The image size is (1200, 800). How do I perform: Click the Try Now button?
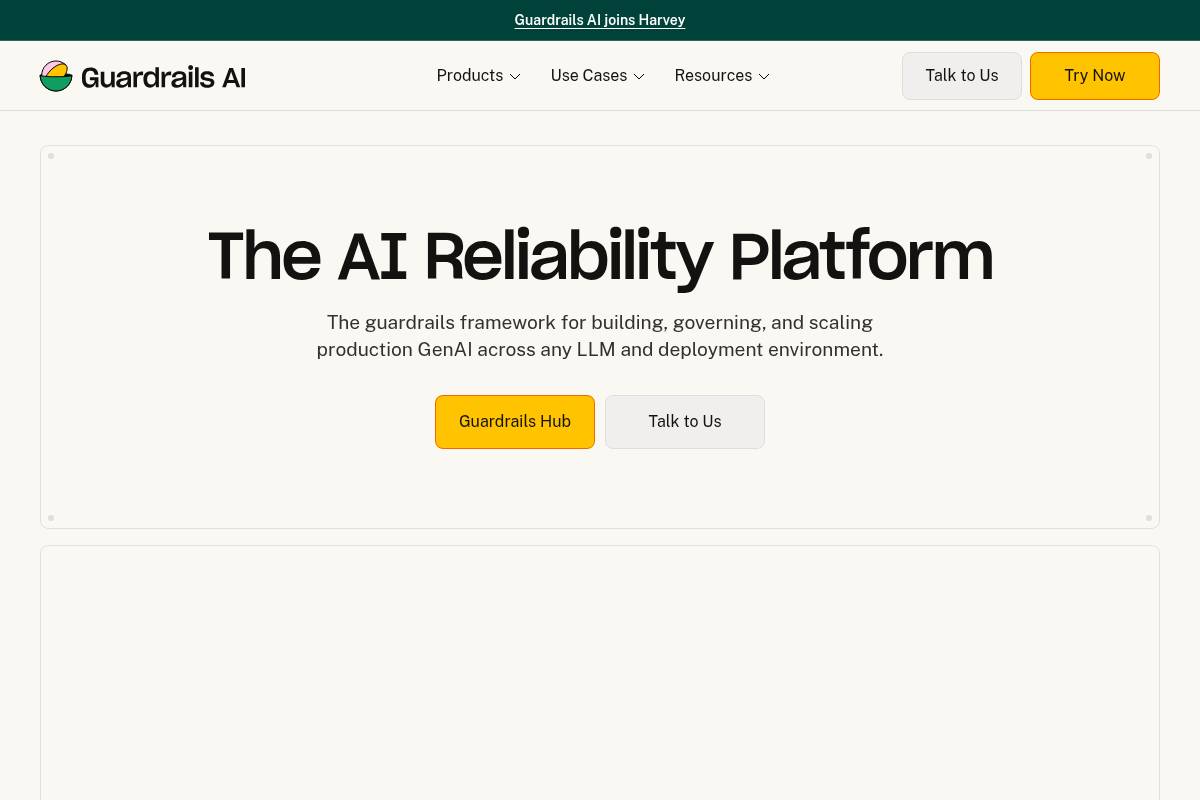tap(1095, 76)
